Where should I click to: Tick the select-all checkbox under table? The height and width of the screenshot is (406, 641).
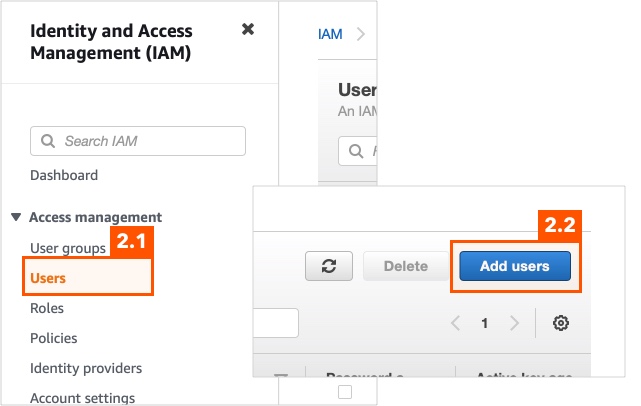click(x=345, y=392)
